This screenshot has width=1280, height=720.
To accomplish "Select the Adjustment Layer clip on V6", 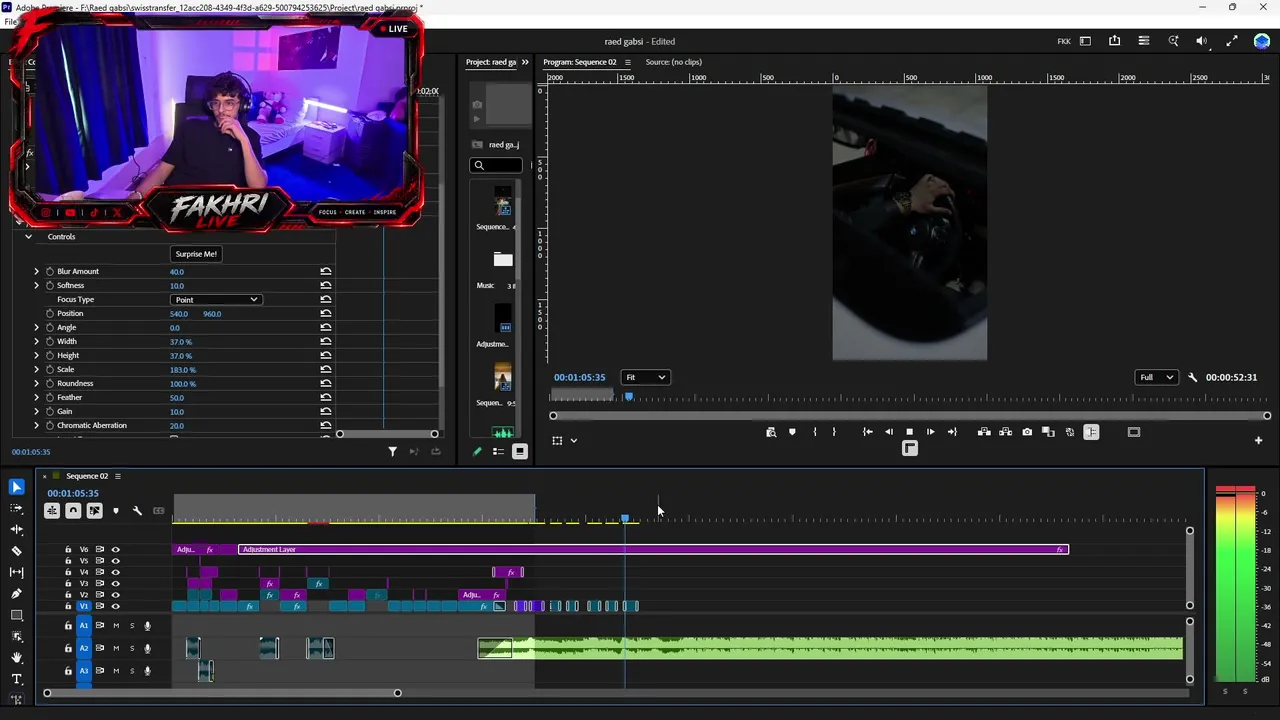I will click(x=653, y=549).
